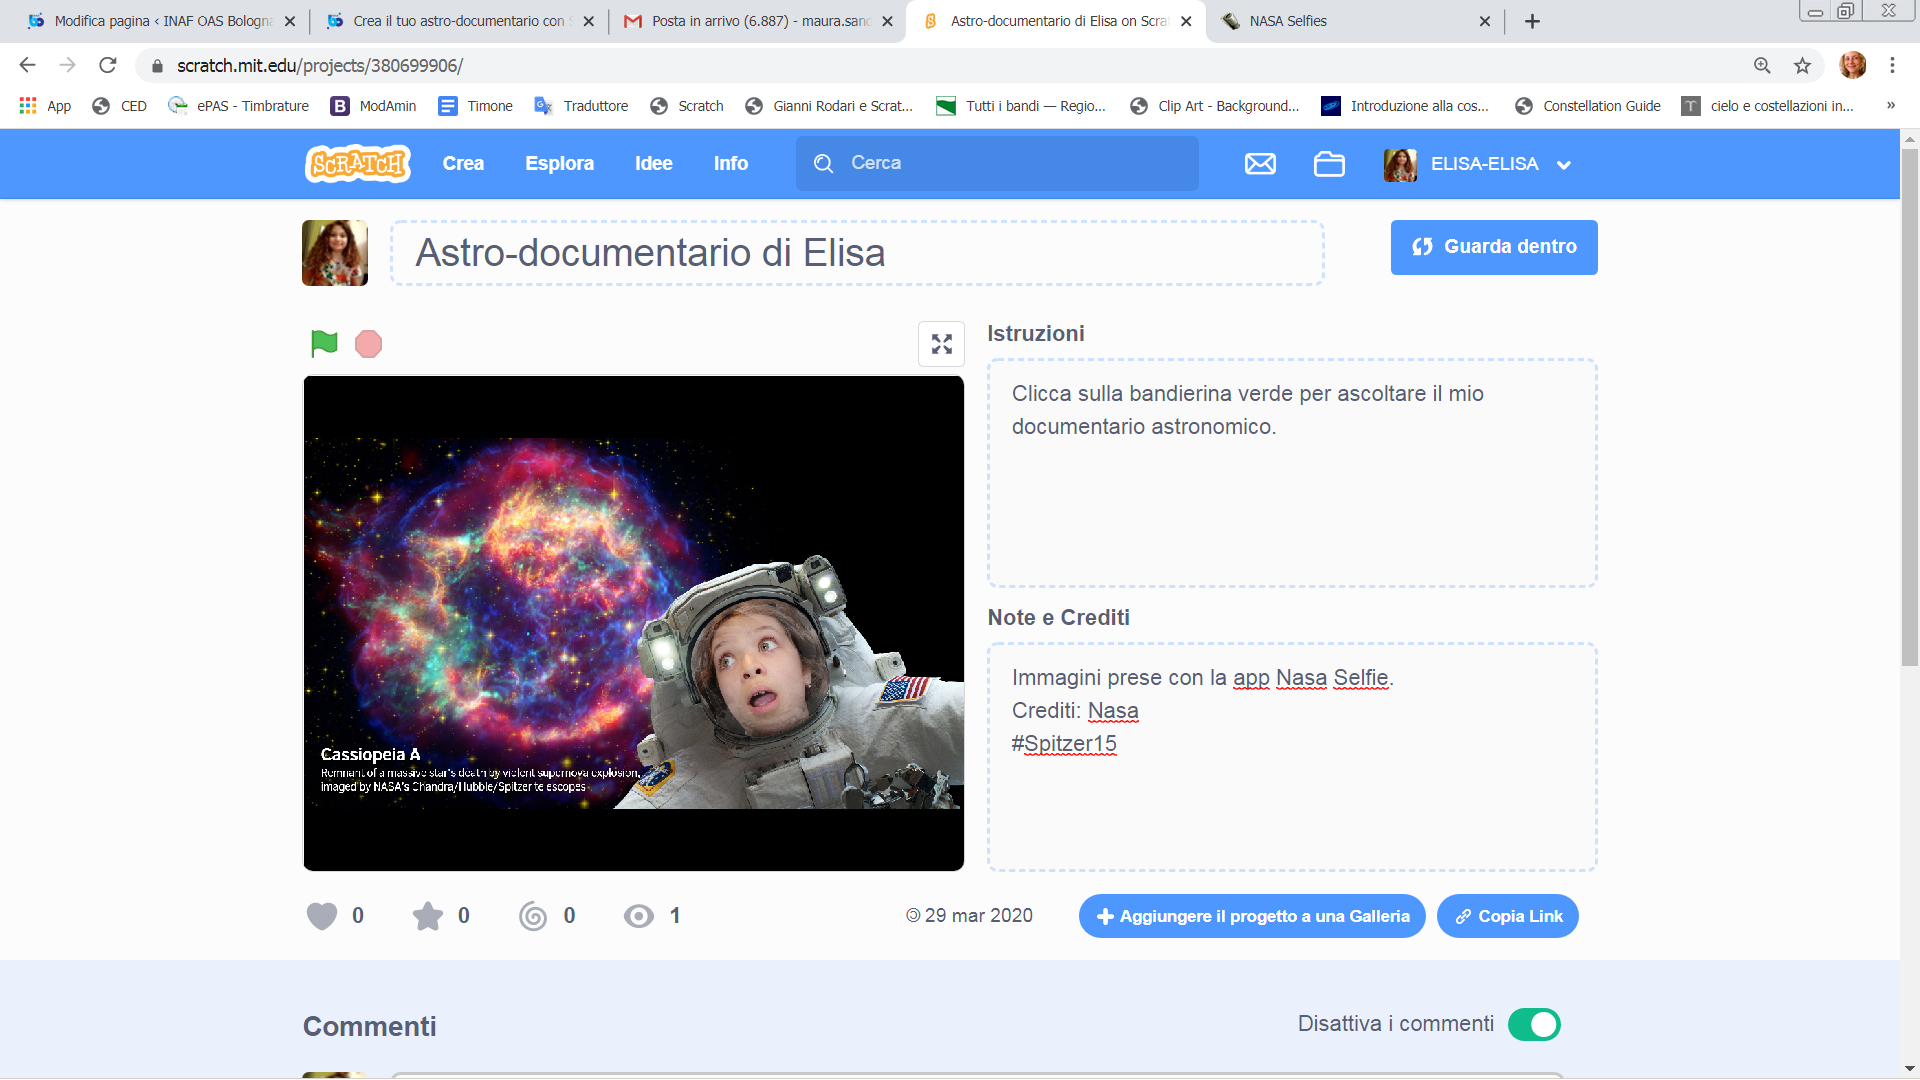The width and height of the screenshot is (1920, 1080).
Task: Expand the ELISA-ELISA account dropdown
Action: (x=1564, y=165)
